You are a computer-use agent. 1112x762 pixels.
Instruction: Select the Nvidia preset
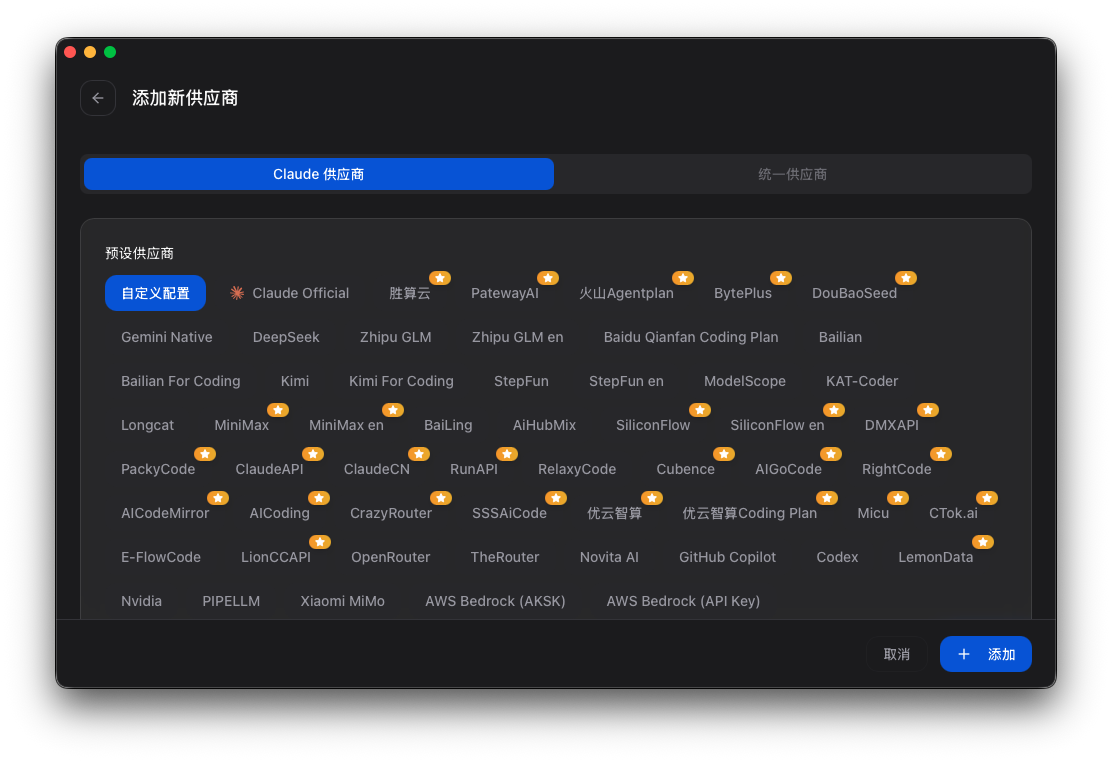(x=141, y=601)
